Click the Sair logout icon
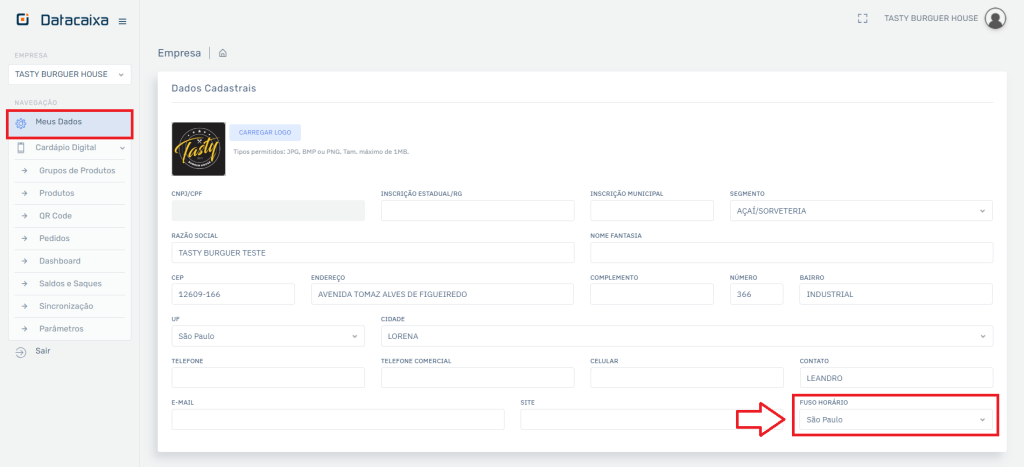Image resolution: width=1024 pixels, height=467 pixels. [x=21, y=352]
